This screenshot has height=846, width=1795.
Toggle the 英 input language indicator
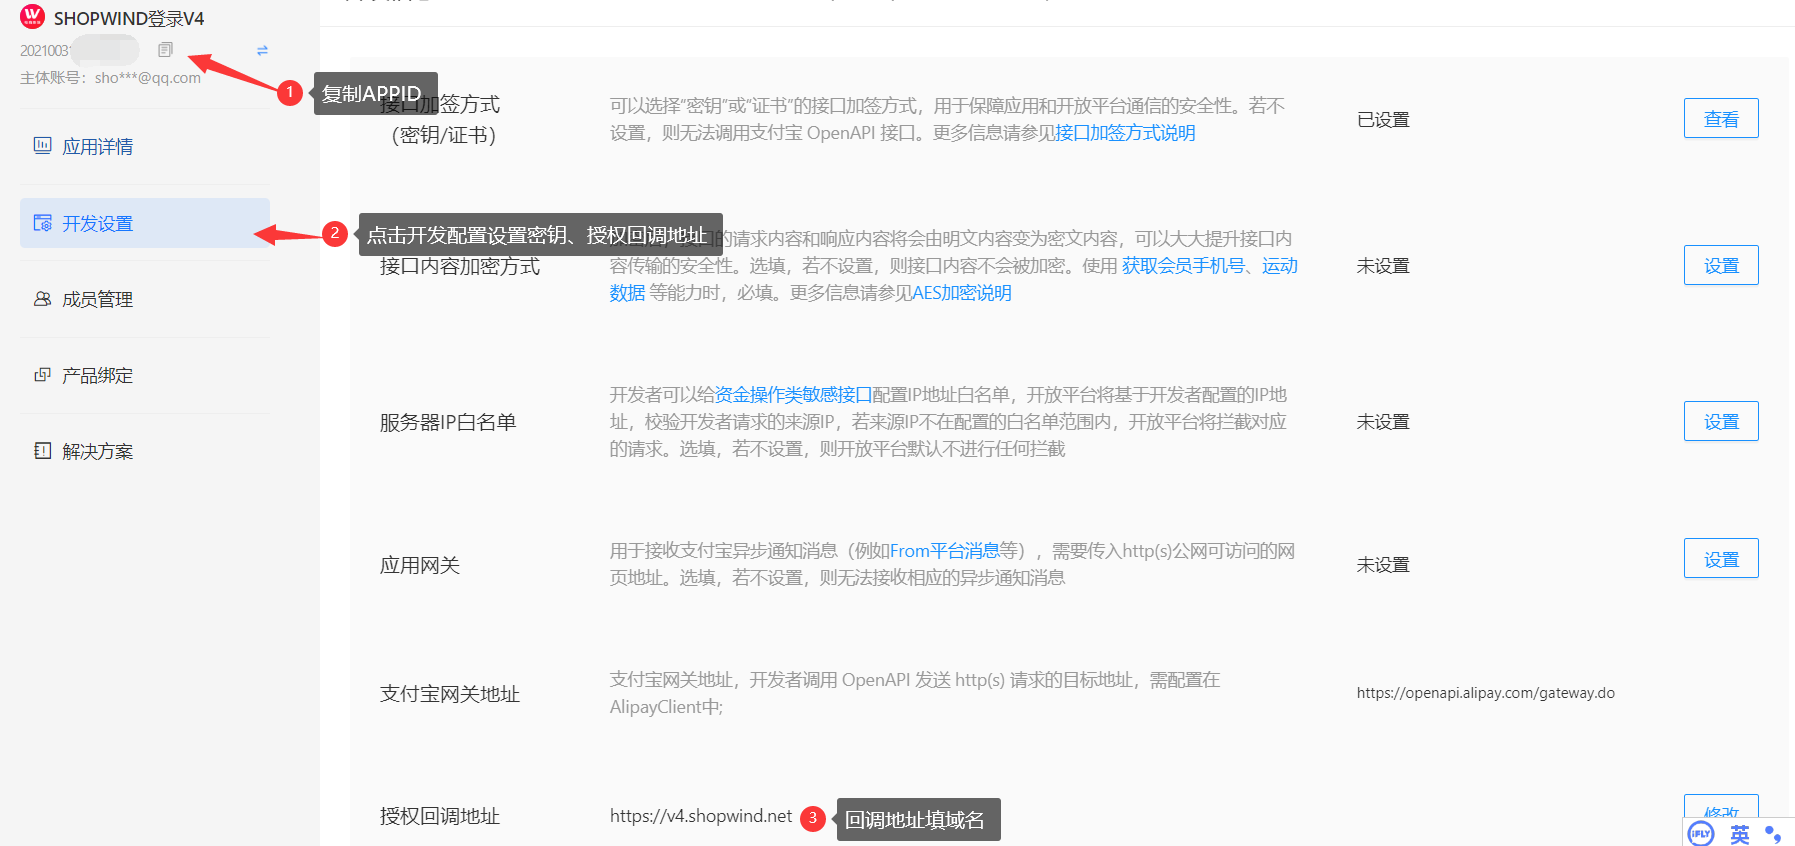(x=1740, y=834)
